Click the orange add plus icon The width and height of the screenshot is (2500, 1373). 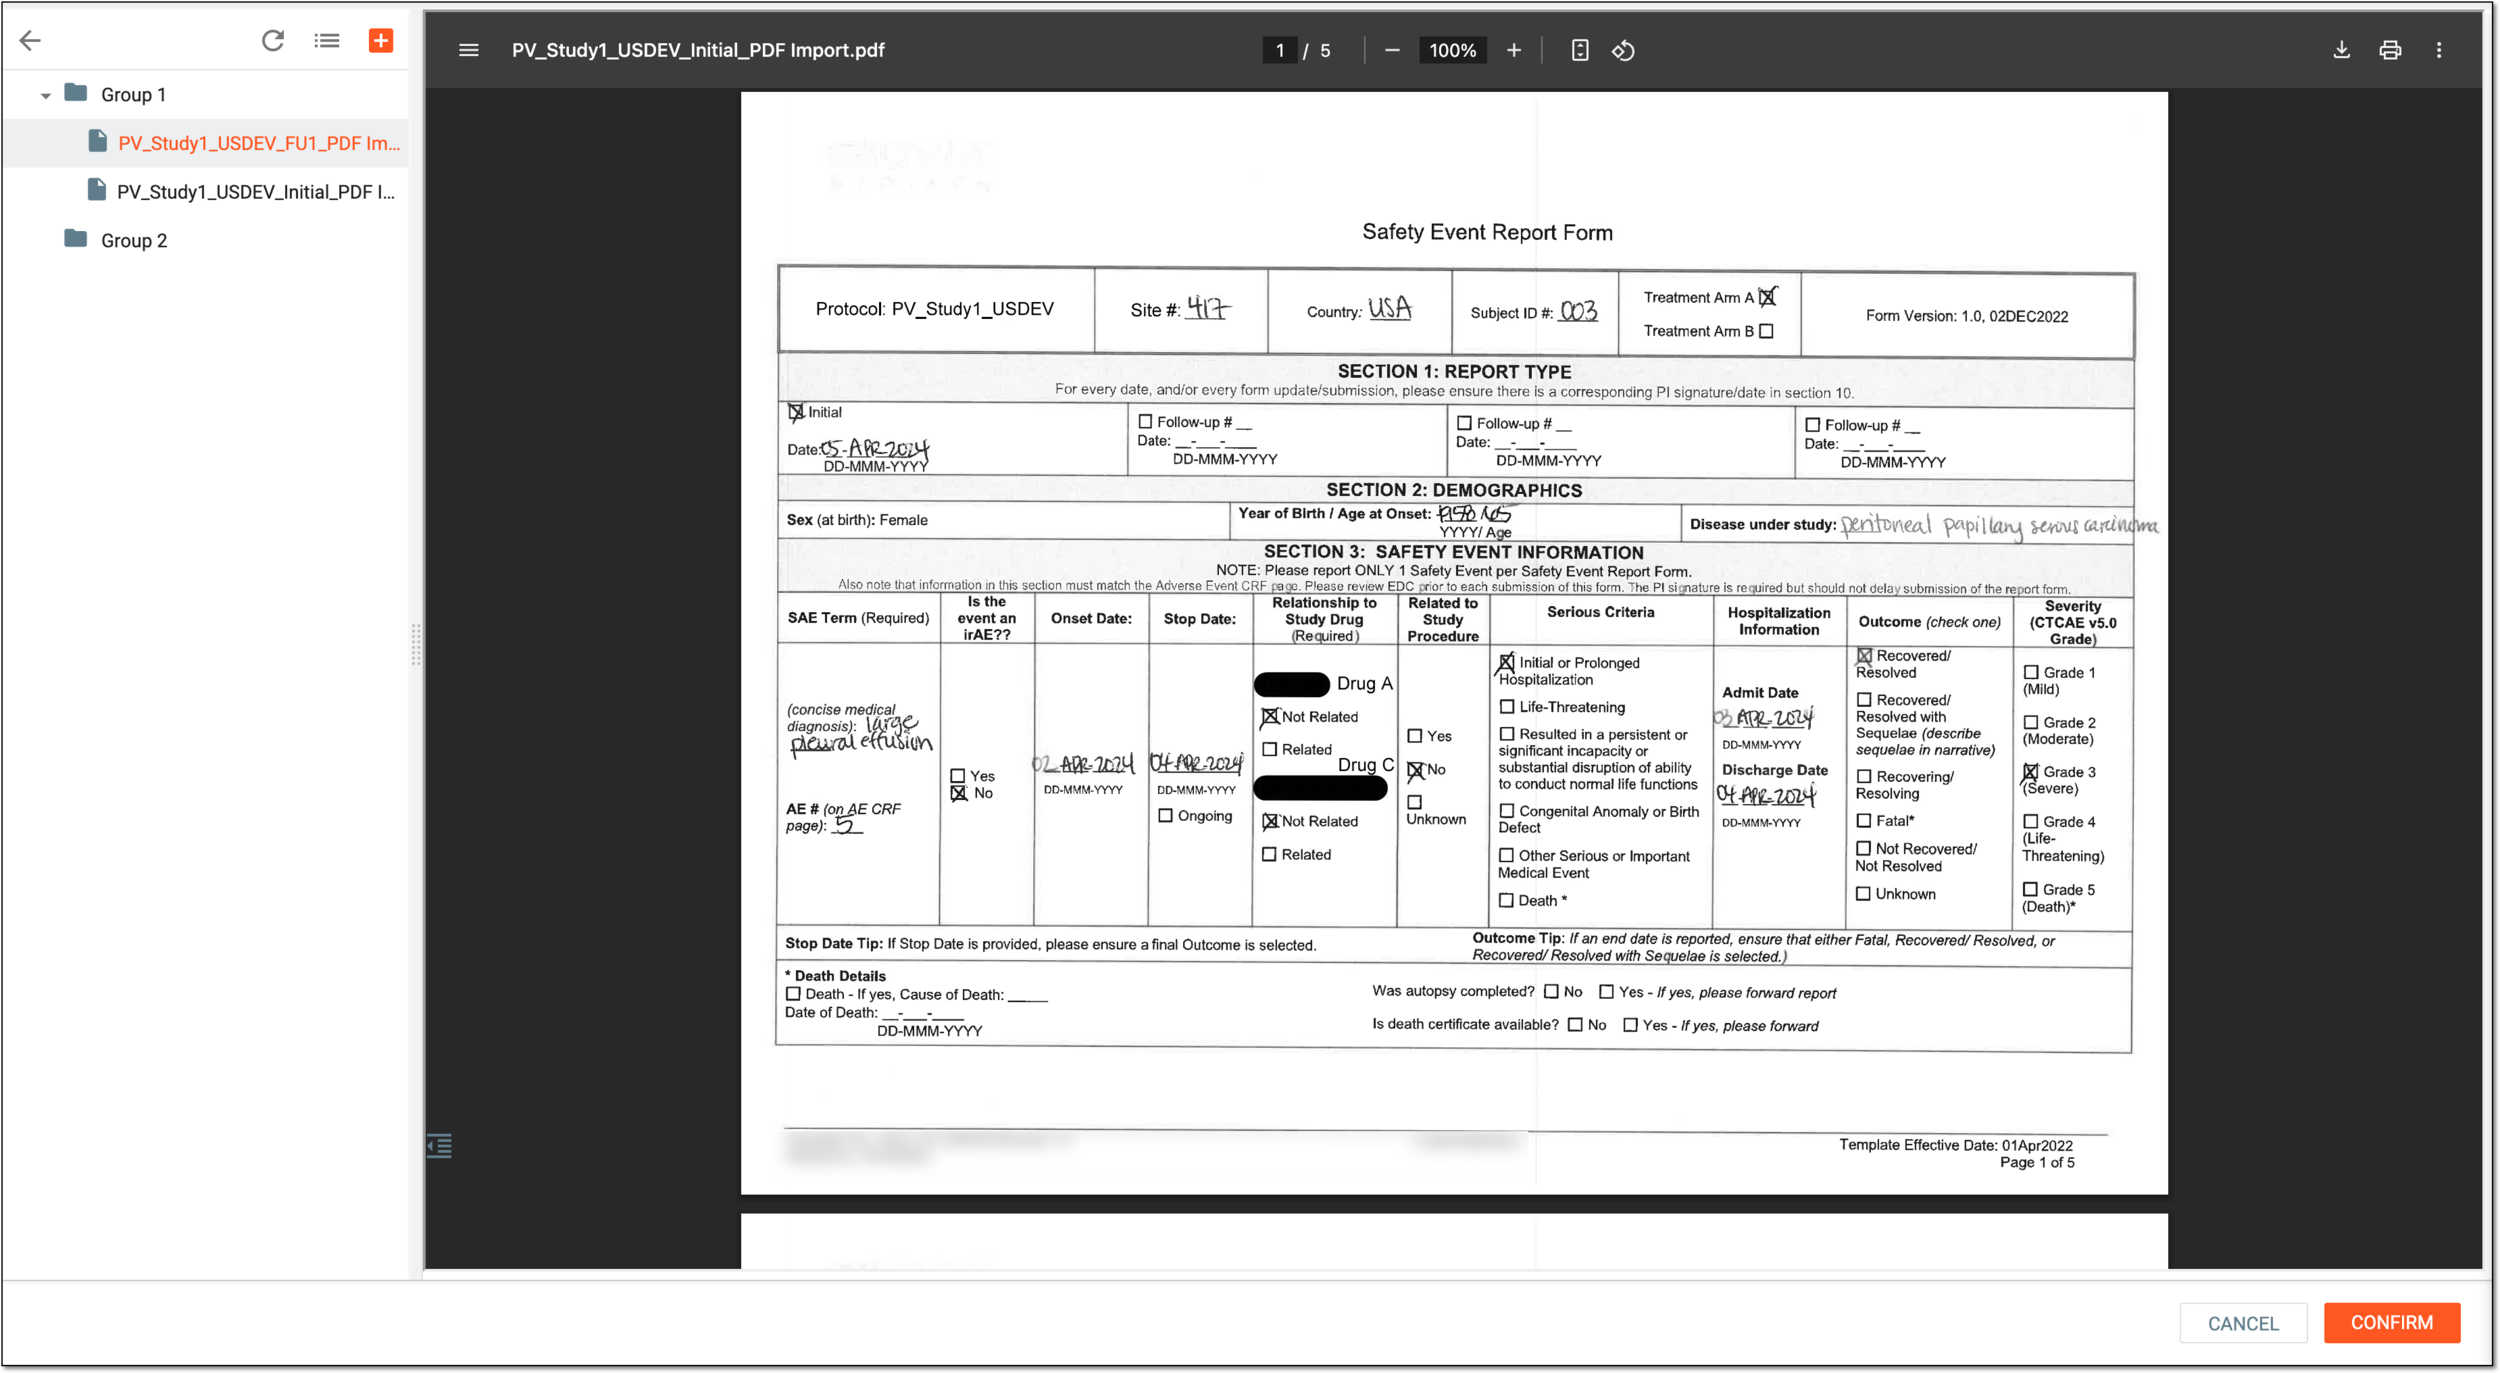381,40
